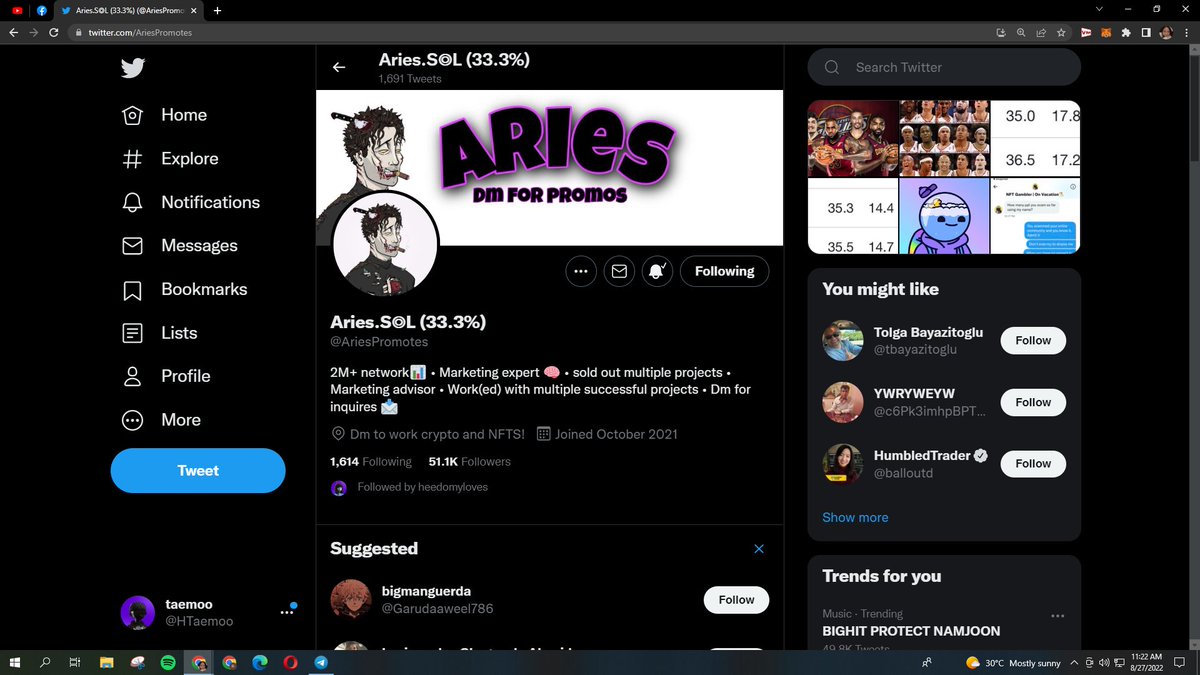This screenshot has height=675, width=1200.
Task: Open the Chrome profile avatar
Action: 1166,32
